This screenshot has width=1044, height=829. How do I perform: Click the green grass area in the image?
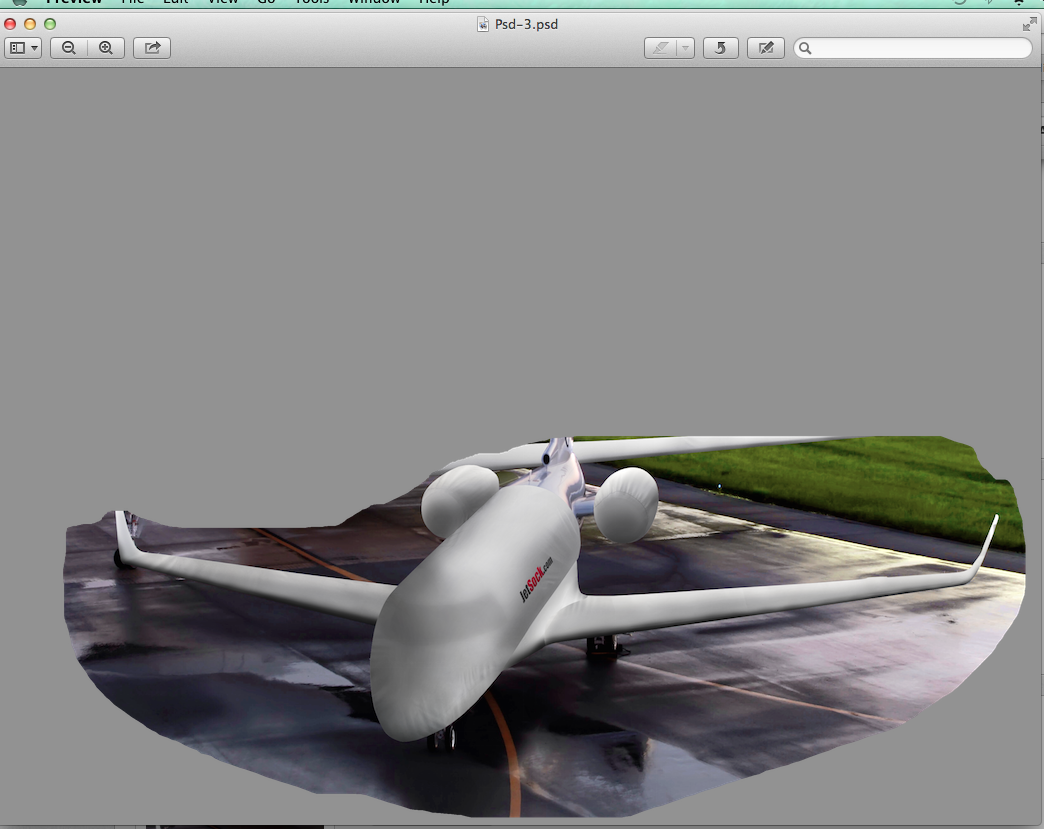click(x=850, y=480)
